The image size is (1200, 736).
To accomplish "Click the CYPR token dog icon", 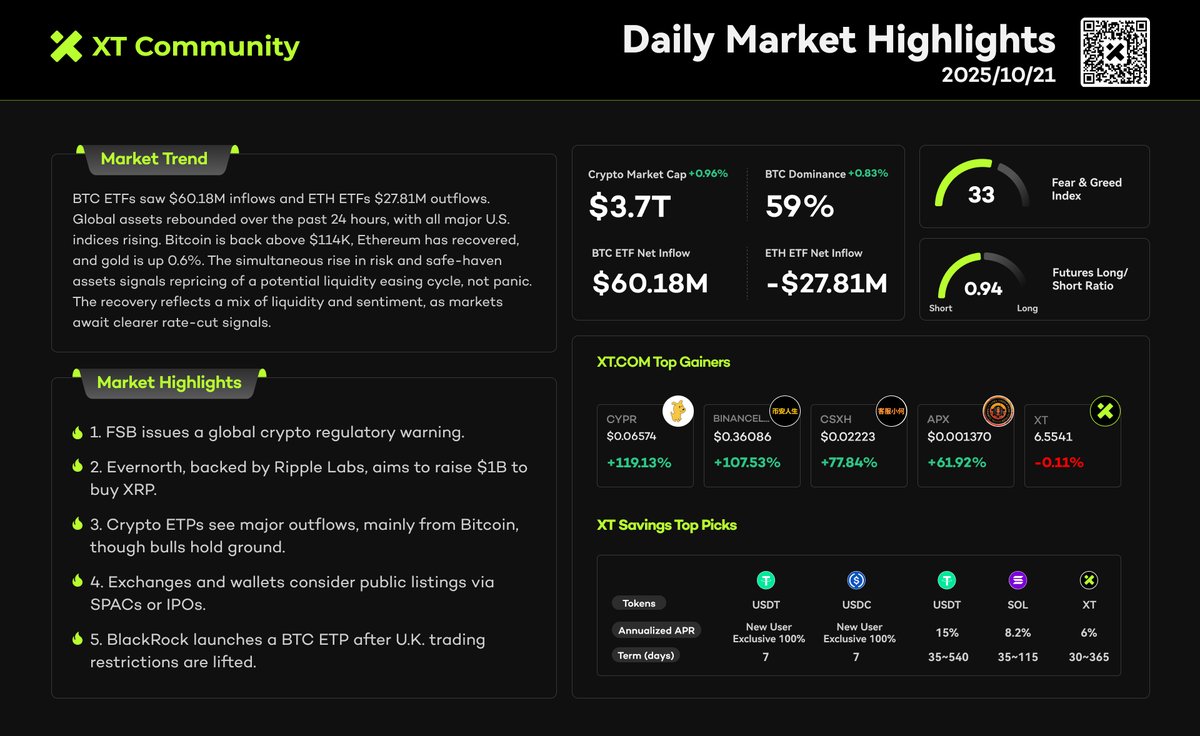I will (x=679, y=410).
